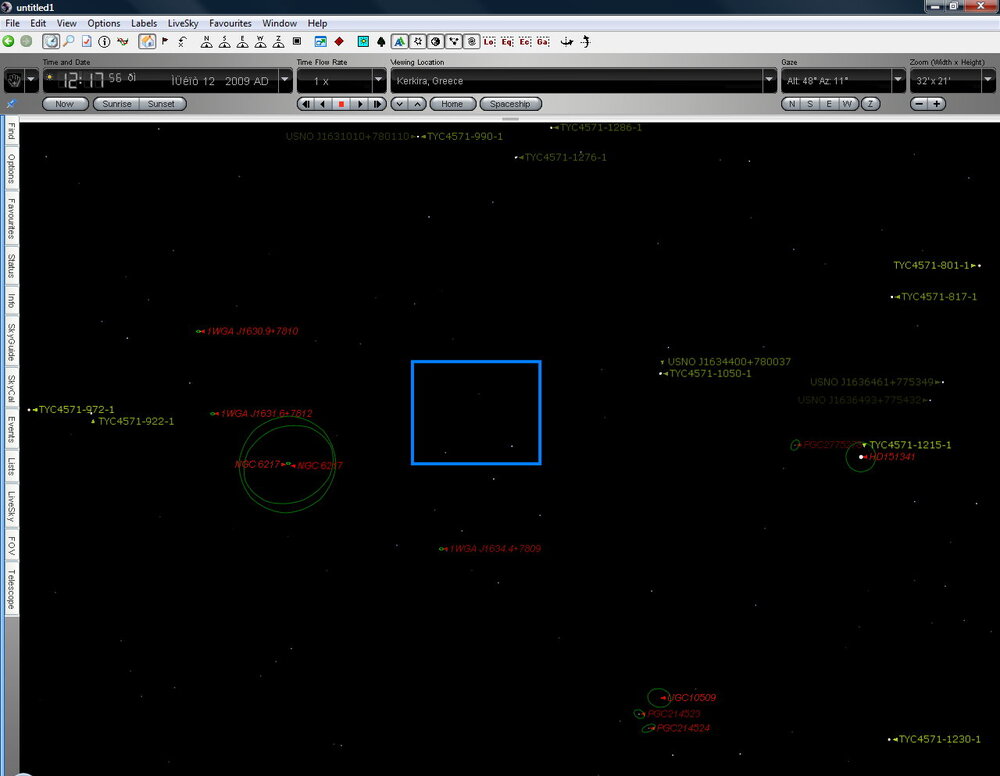Click the red diamond toolbar icon

339,41
